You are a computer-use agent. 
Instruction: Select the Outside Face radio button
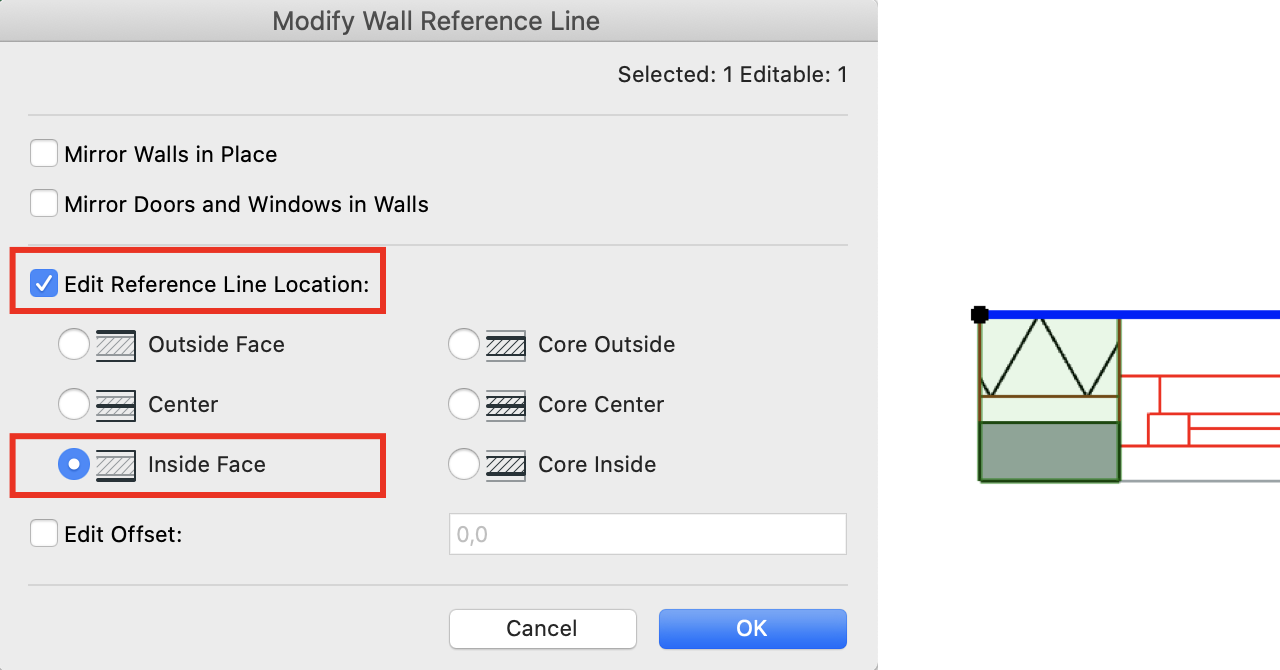74,345
